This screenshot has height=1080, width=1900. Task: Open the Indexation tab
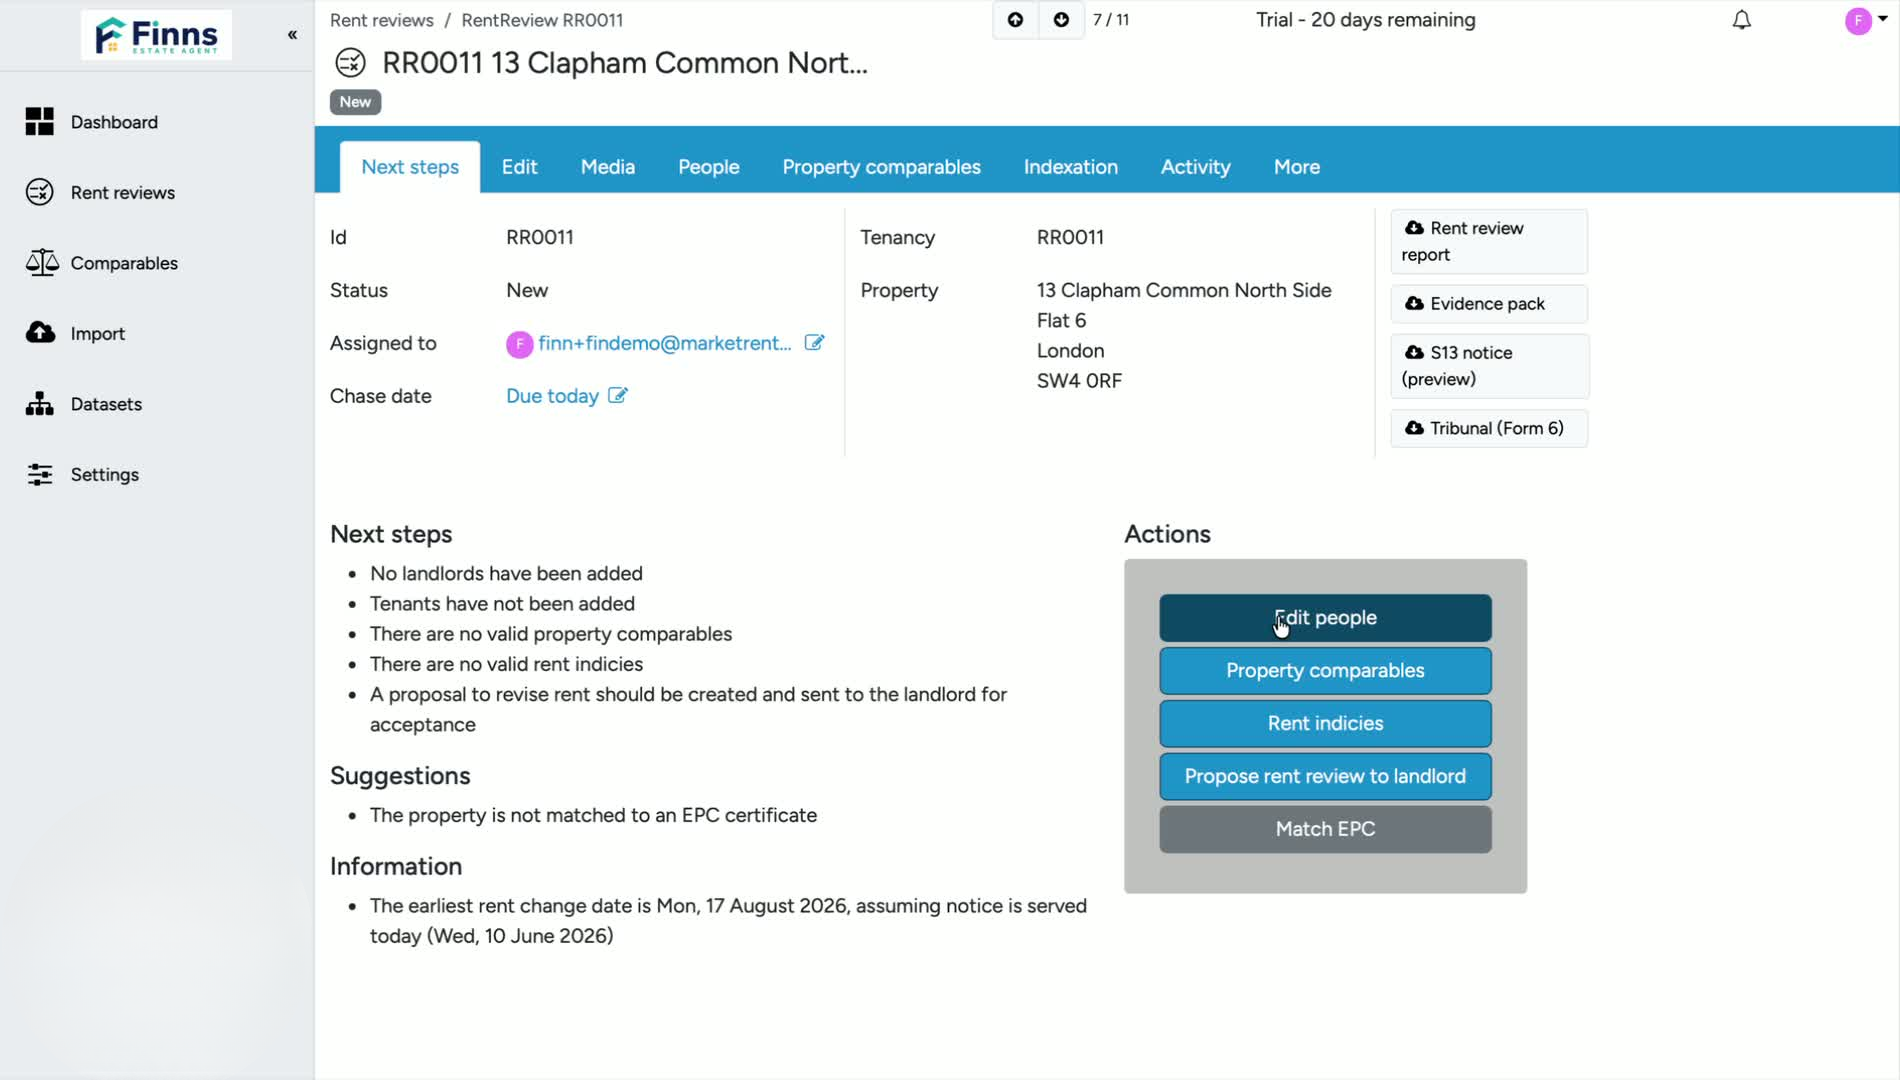point(1071,167)
